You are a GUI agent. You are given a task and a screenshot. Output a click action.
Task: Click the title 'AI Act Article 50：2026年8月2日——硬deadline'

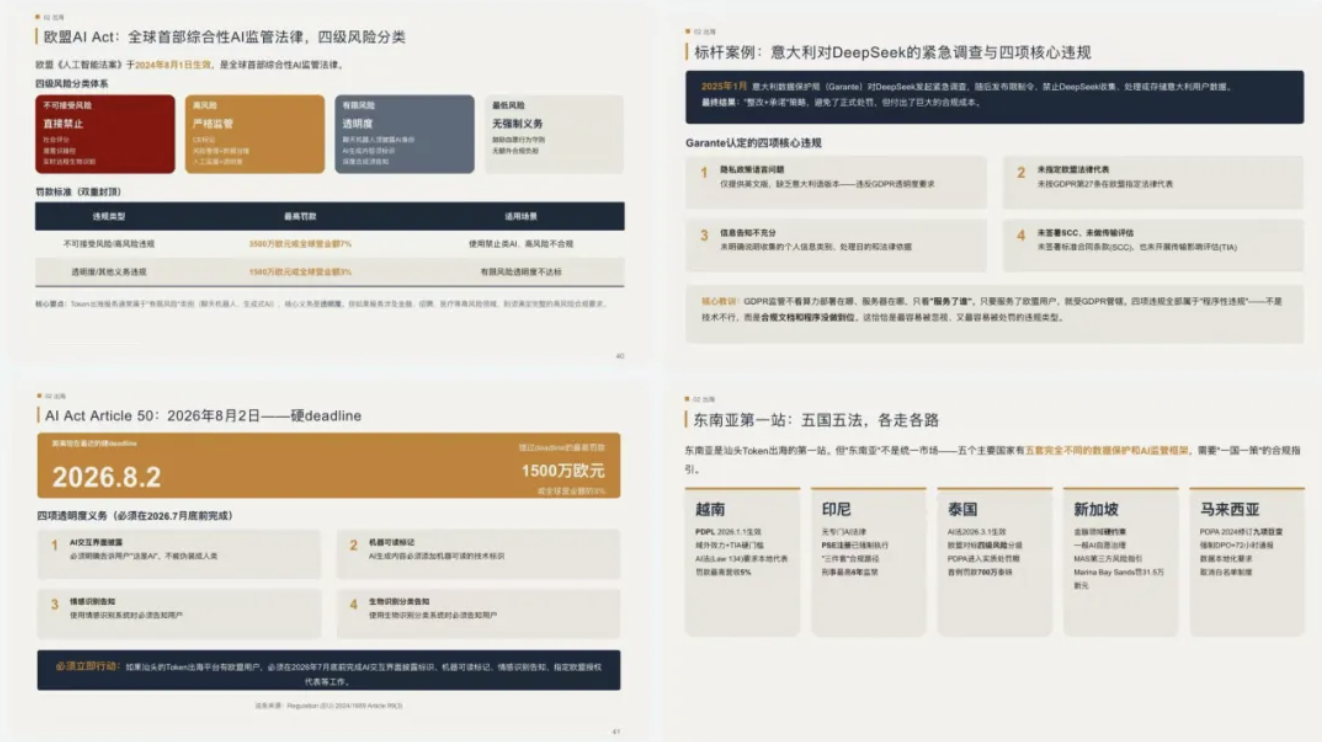(x=203, y=415)
